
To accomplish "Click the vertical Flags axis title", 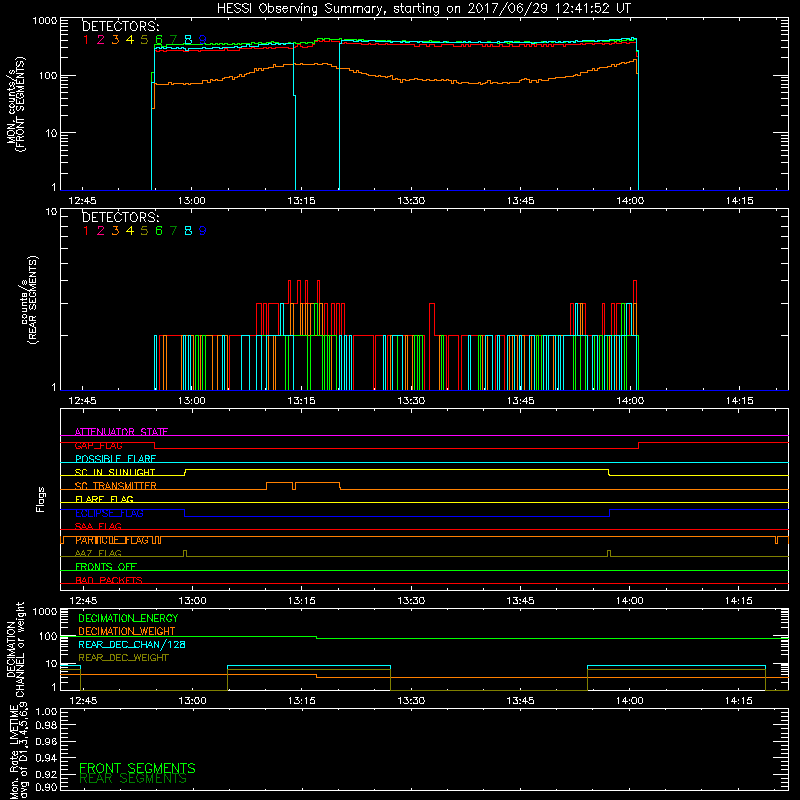I will point(41,499).
